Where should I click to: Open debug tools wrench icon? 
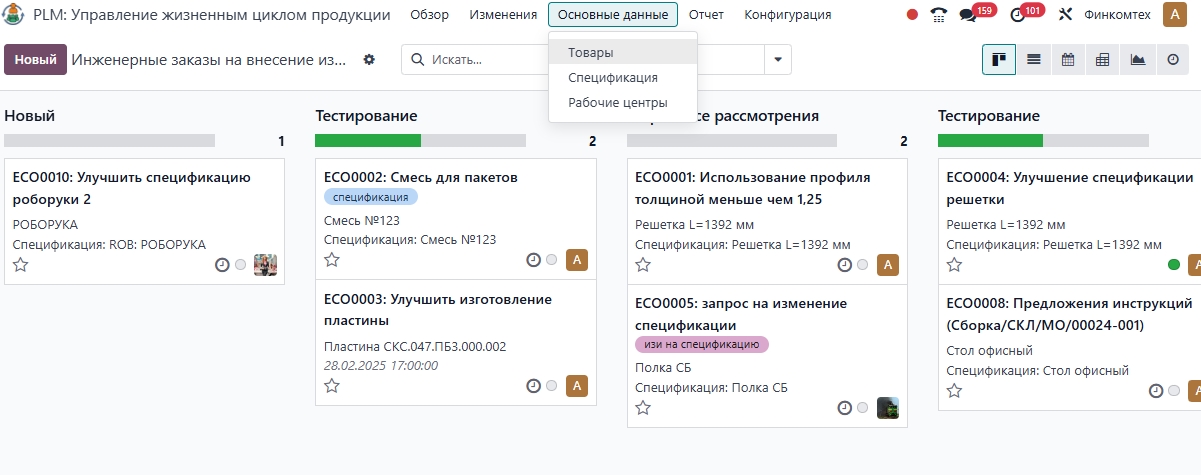click(1065, 15)
